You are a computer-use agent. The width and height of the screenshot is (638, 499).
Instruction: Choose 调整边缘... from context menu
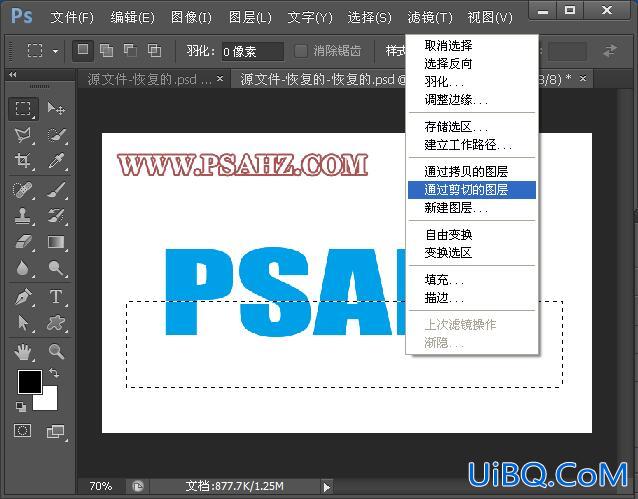[x=472, y=100]
